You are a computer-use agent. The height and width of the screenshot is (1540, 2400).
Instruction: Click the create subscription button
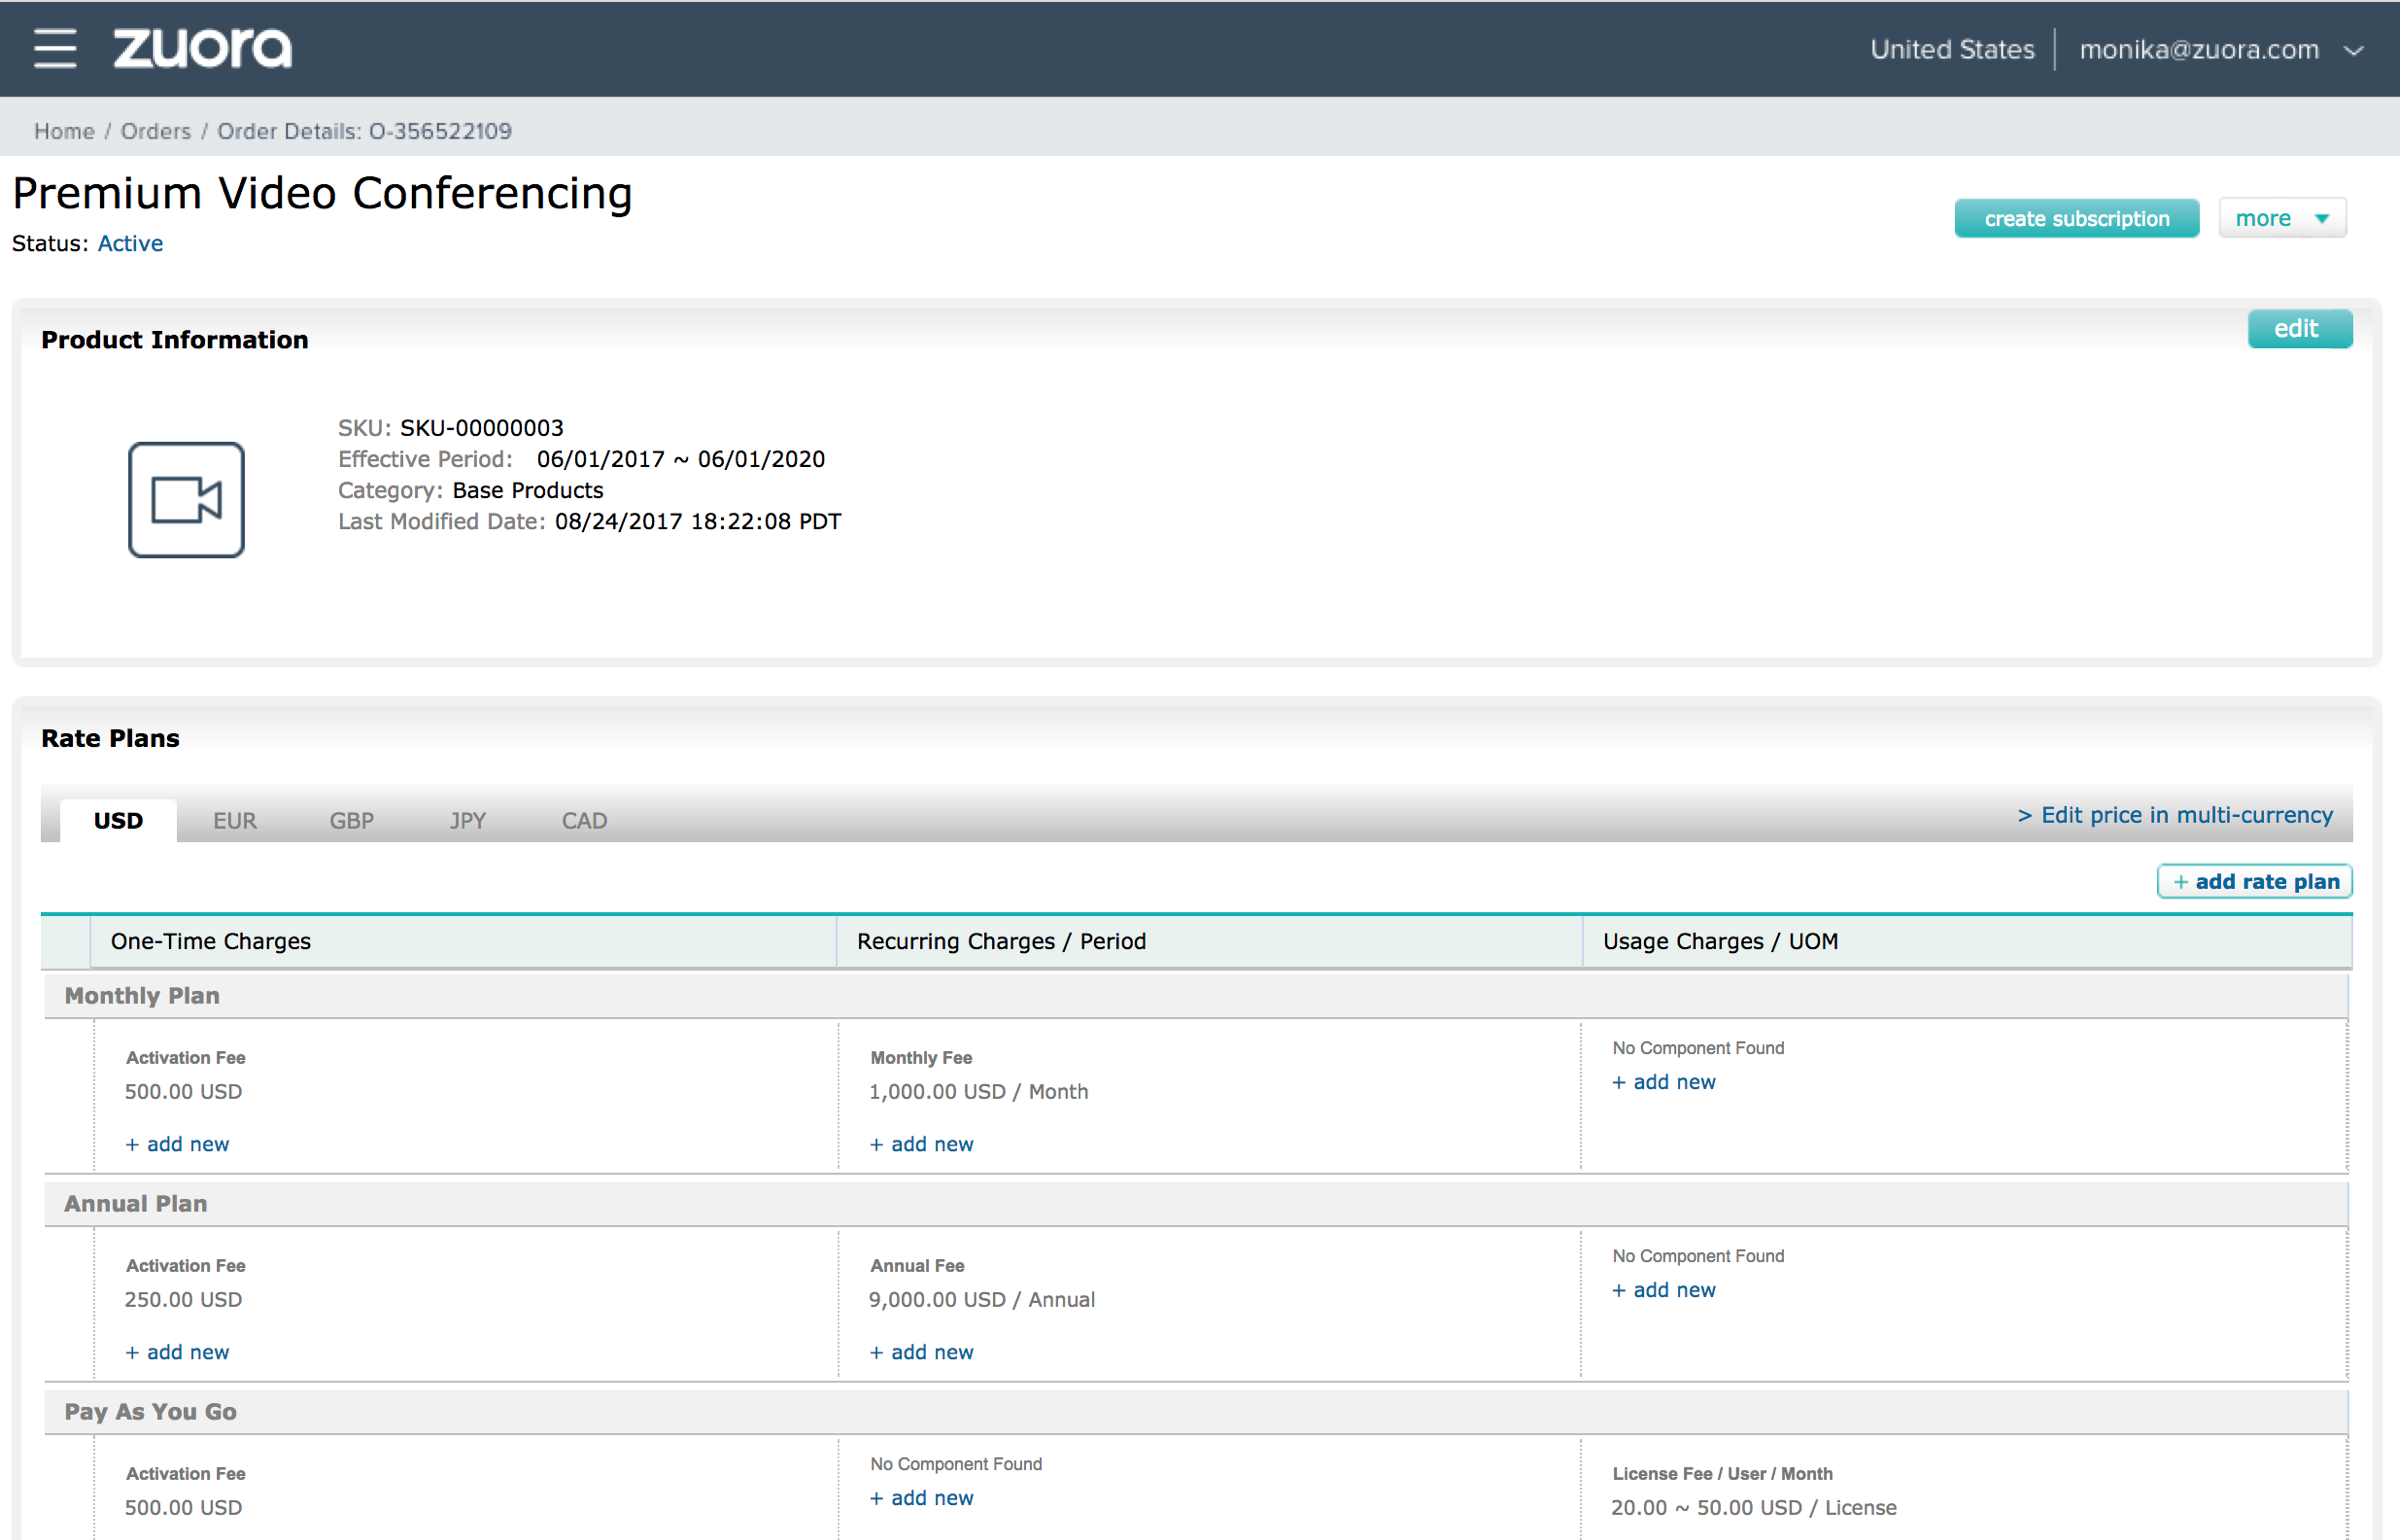pos(2076,218)
